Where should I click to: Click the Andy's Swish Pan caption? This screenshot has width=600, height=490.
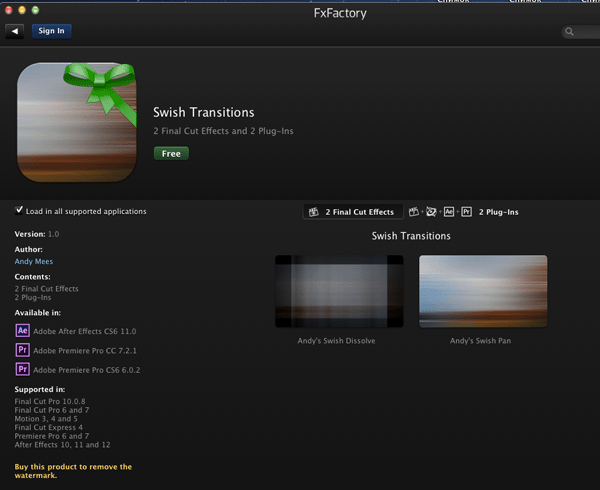480,341
